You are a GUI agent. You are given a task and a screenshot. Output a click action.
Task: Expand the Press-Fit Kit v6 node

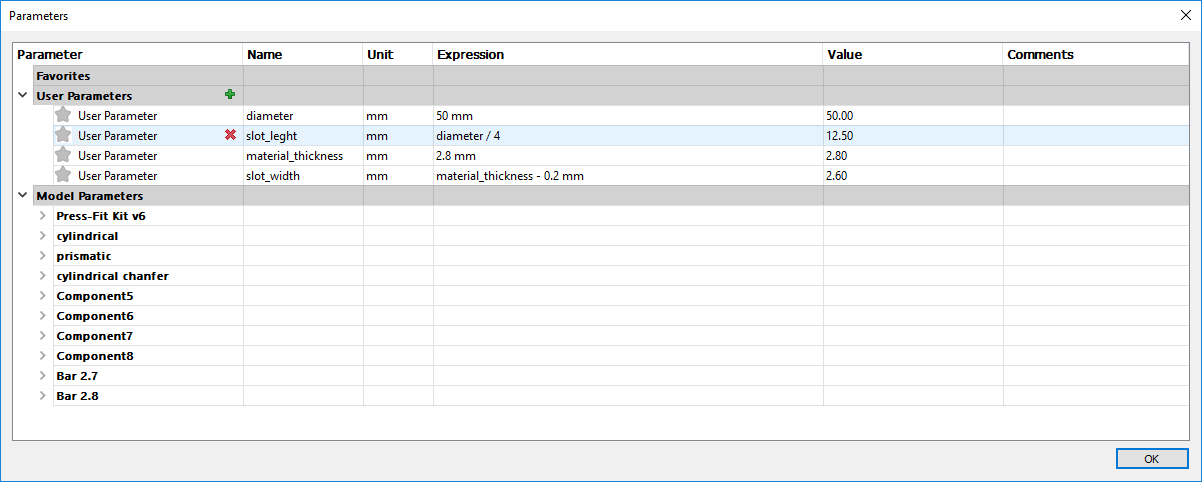pyautogui.click(x=42, y=215)
